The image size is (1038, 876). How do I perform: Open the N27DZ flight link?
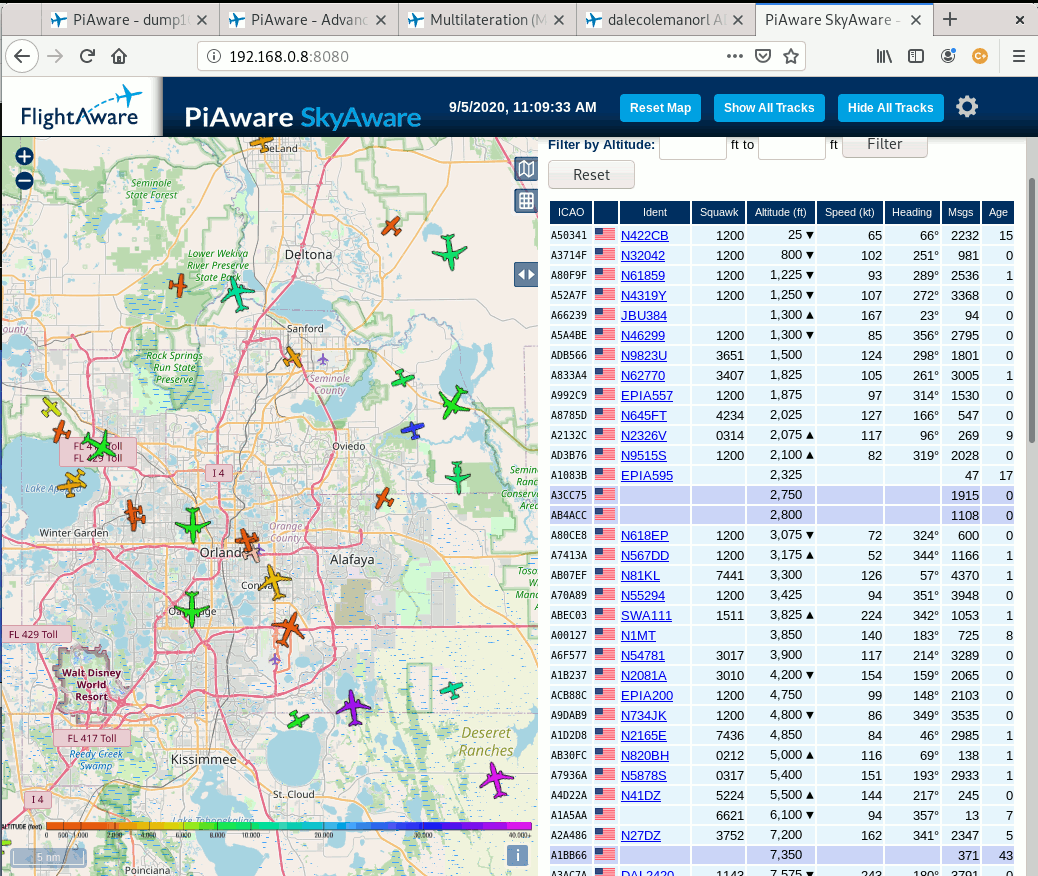(x=641, y=836)
